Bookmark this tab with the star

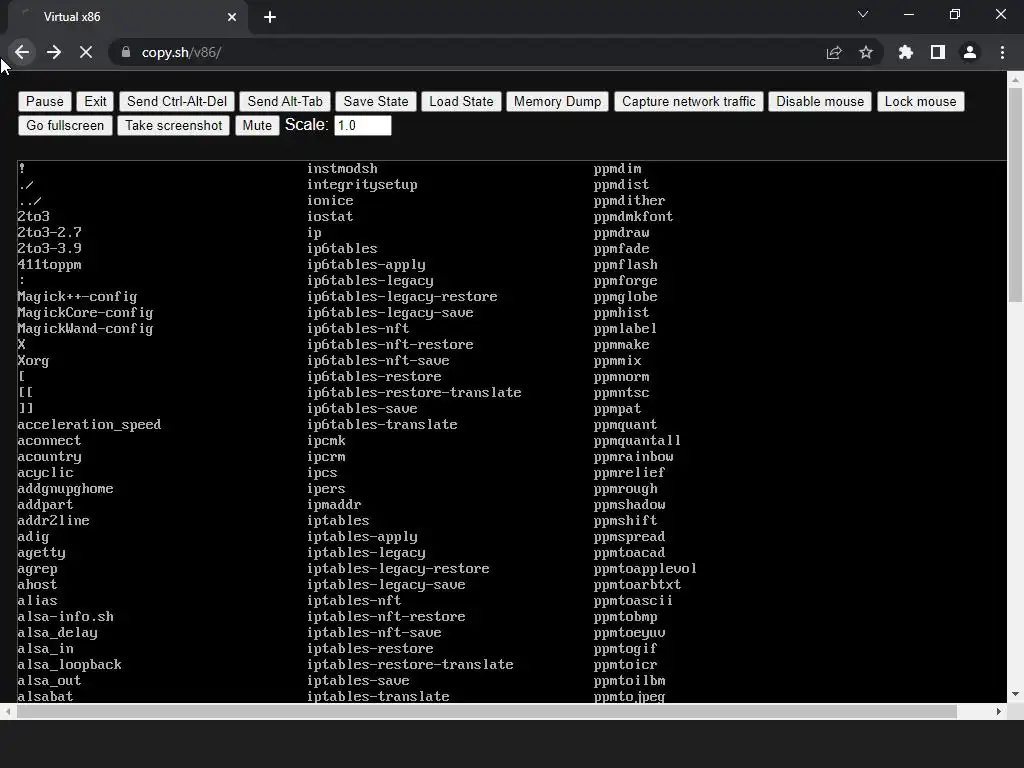[x=866, y=52]
